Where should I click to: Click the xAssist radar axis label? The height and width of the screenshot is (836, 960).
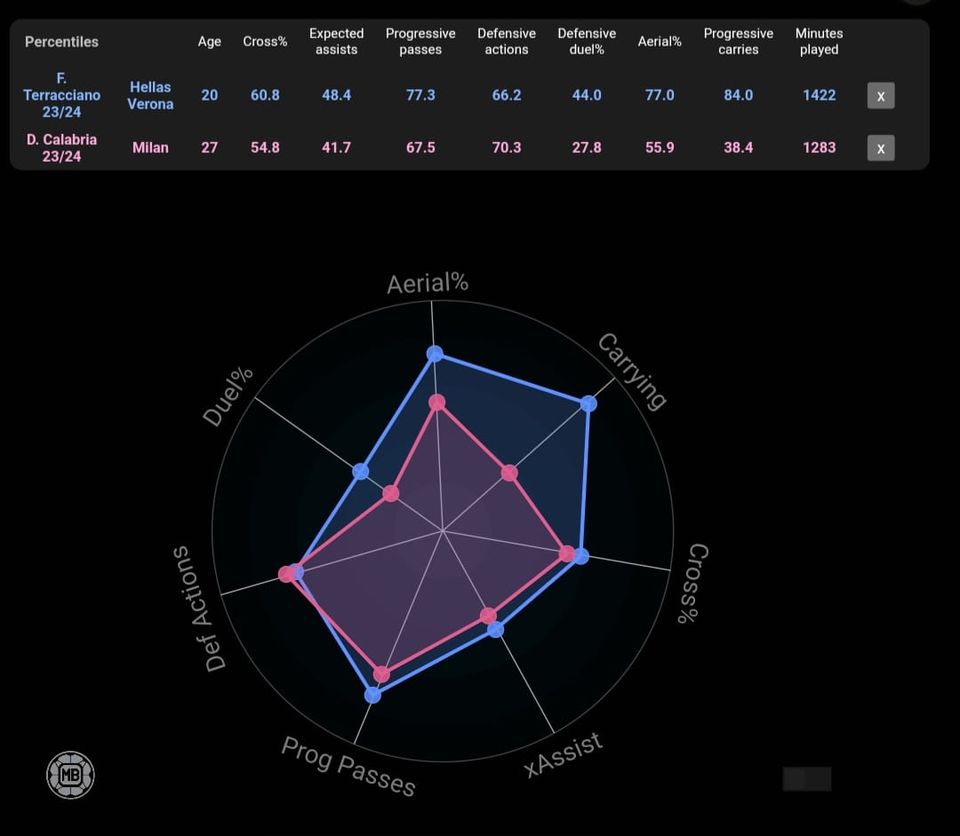[565, 754]
